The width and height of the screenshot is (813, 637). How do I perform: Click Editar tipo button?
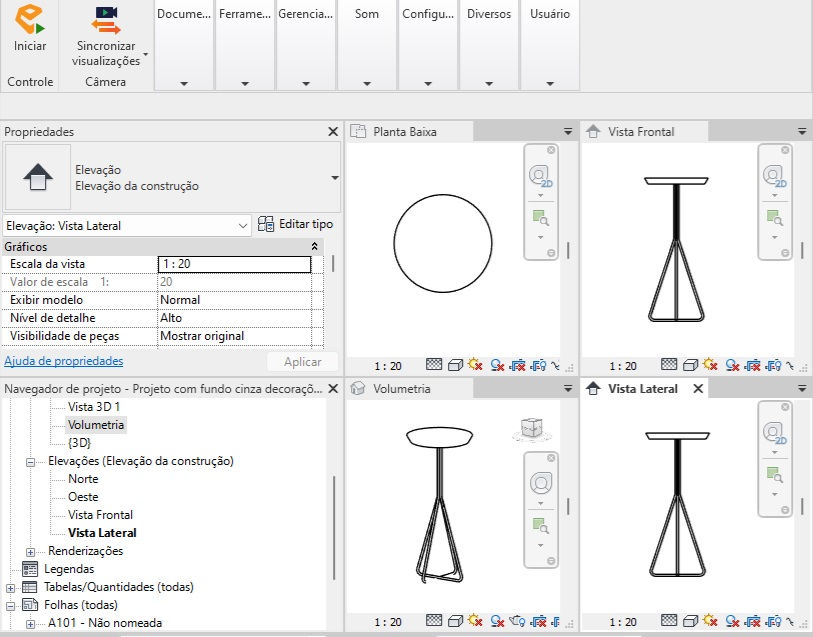(x=296, y=224)
